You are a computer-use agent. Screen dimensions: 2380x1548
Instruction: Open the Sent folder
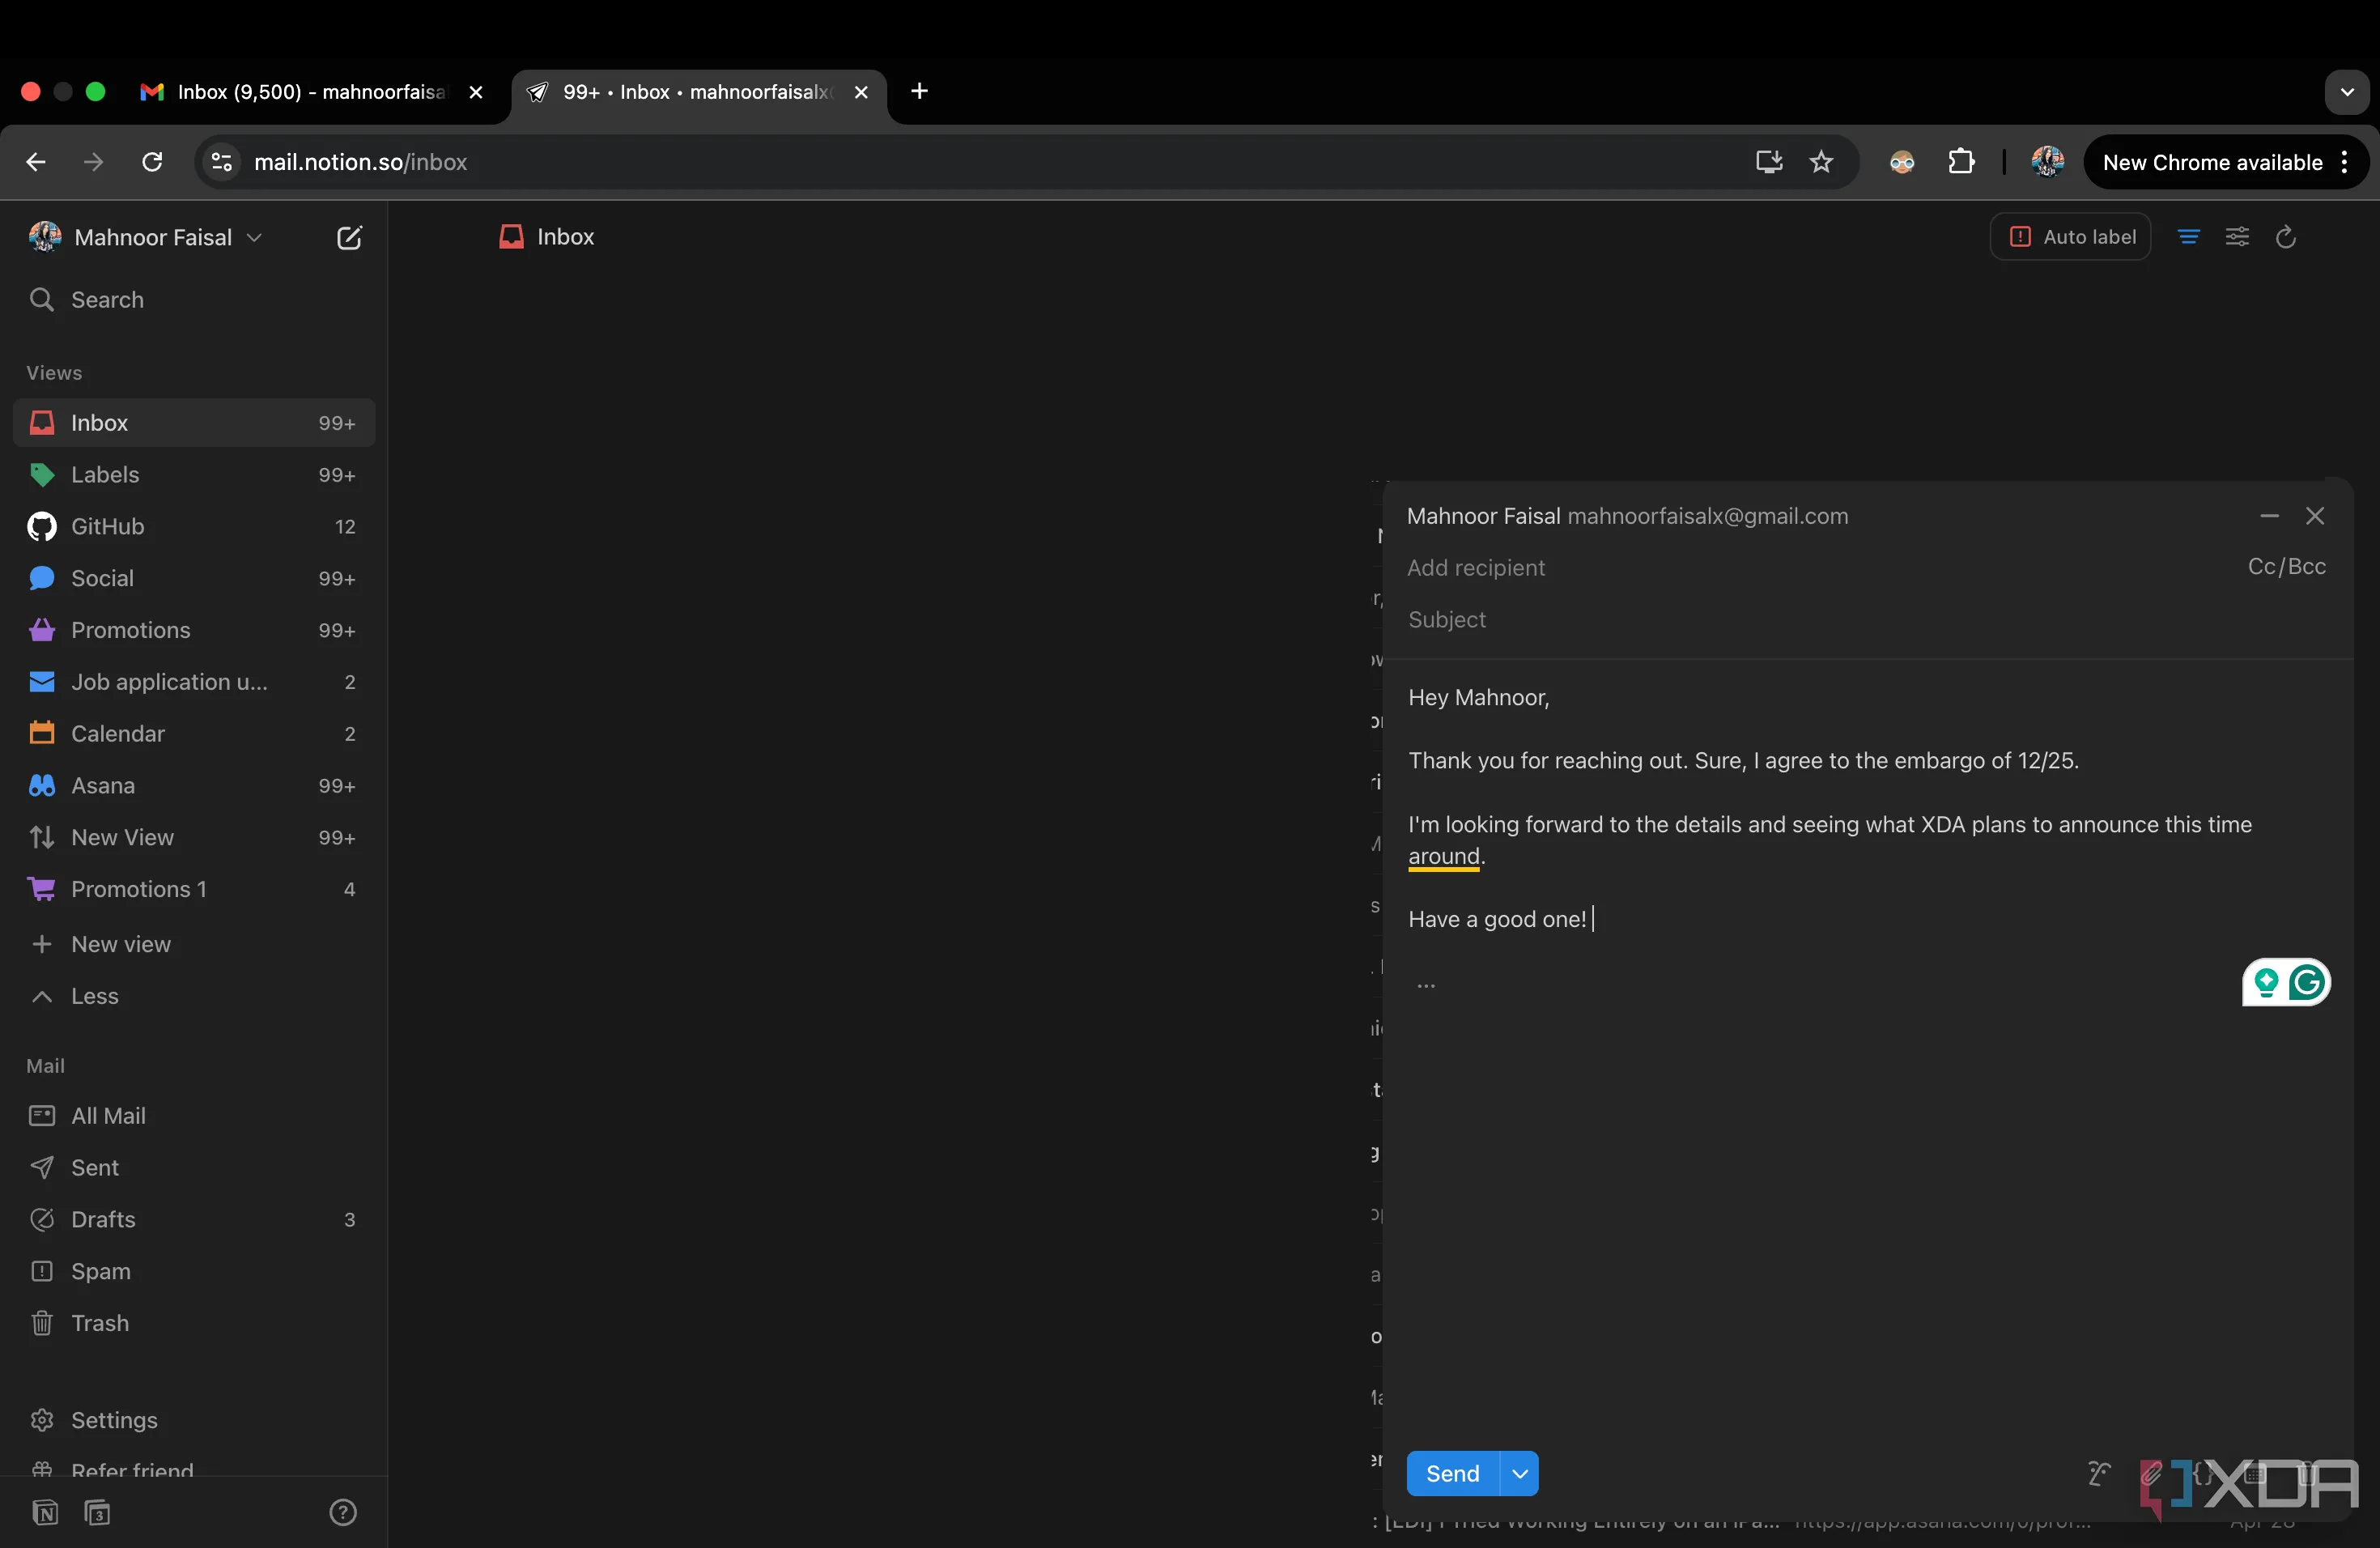[x=194, y=1168]
